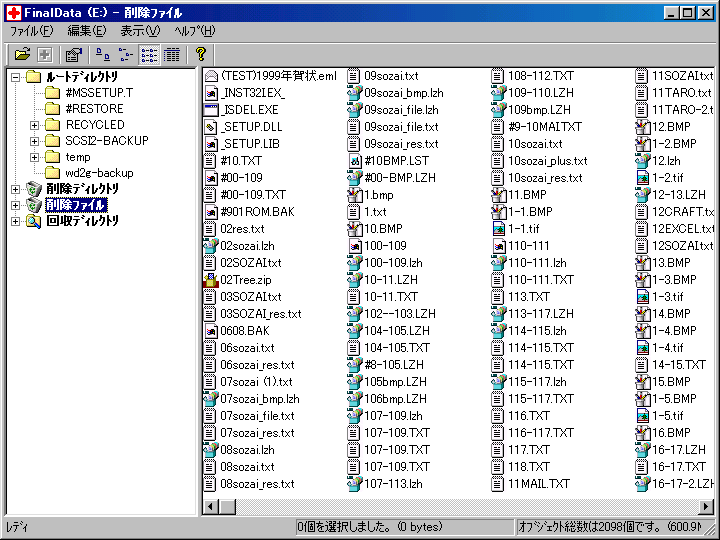720x540 pixels.
Task: Select file #00-109.TXT
Action: (253, 195)
